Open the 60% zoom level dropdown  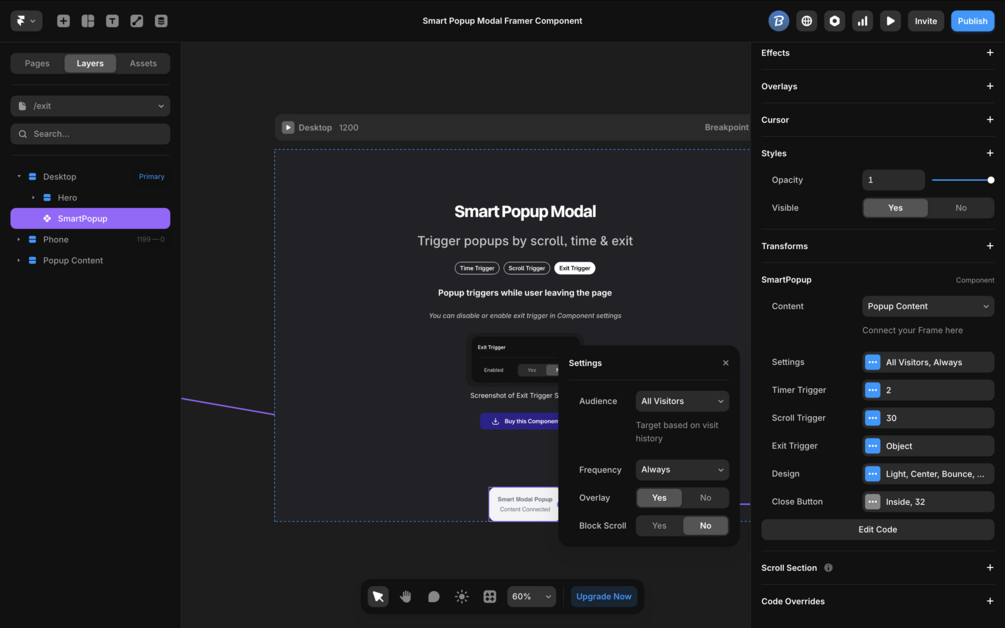coord(531,597)
